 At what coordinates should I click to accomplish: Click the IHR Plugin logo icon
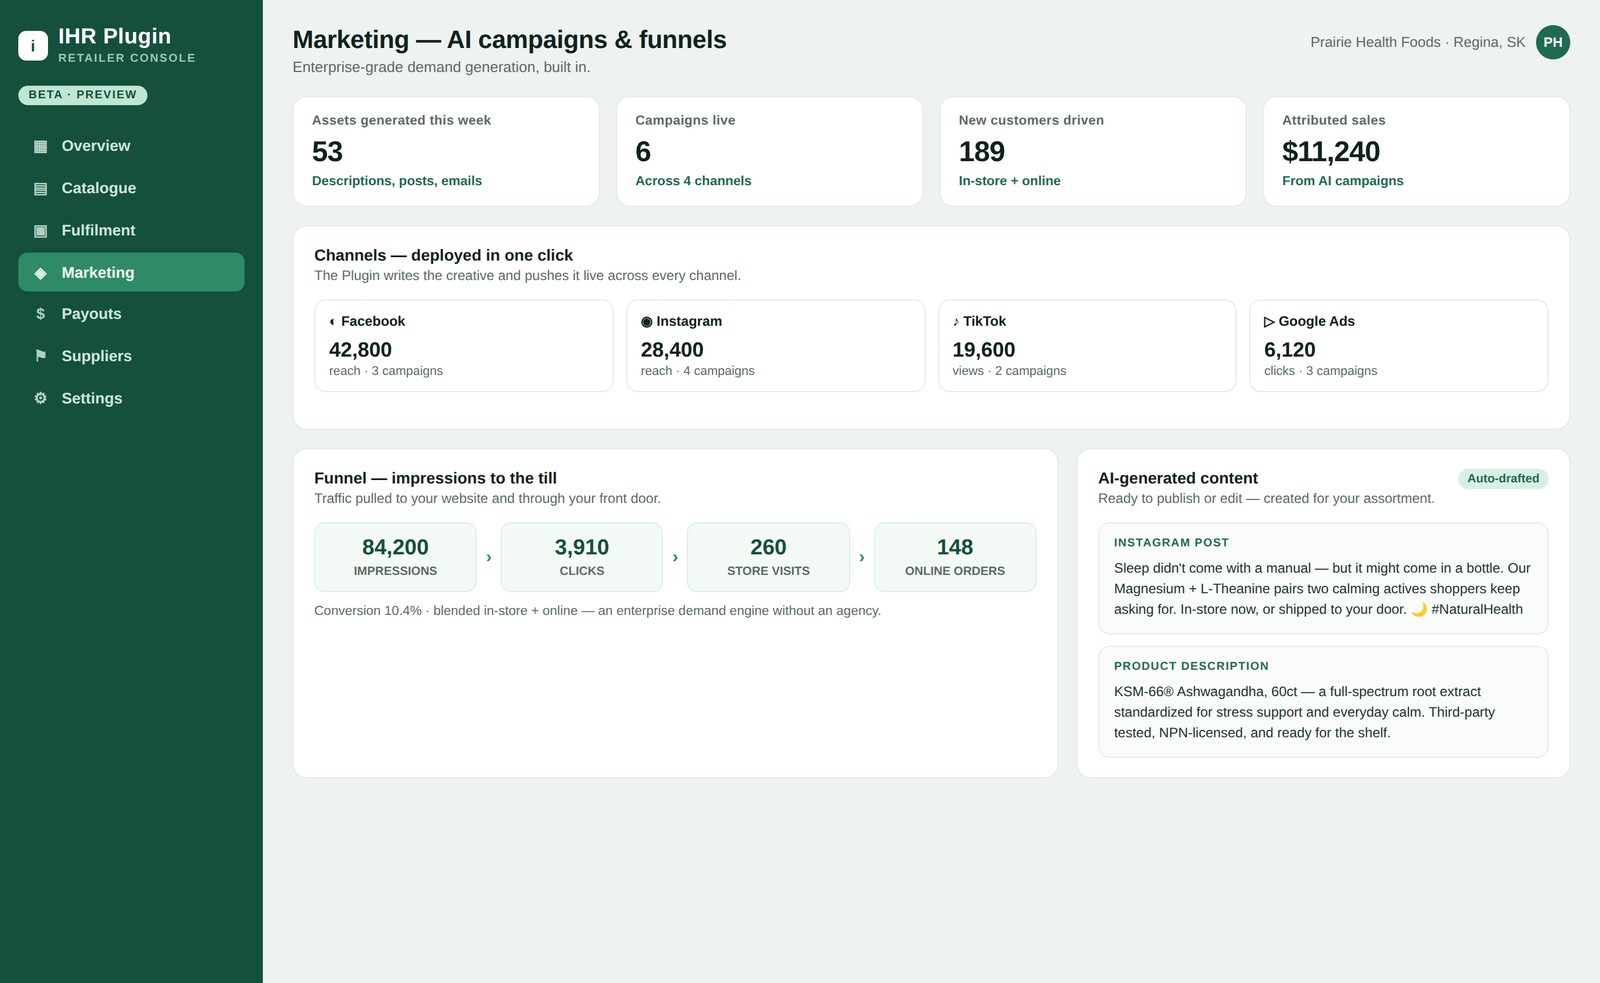coord(33,45)
